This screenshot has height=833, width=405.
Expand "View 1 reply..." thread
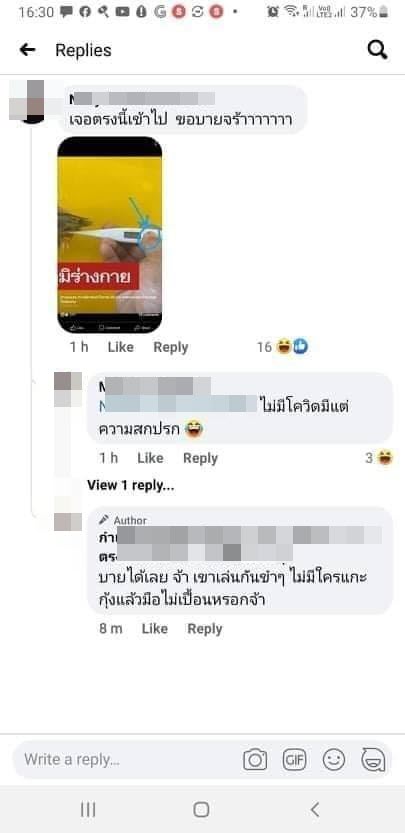(x=131, y=485)
